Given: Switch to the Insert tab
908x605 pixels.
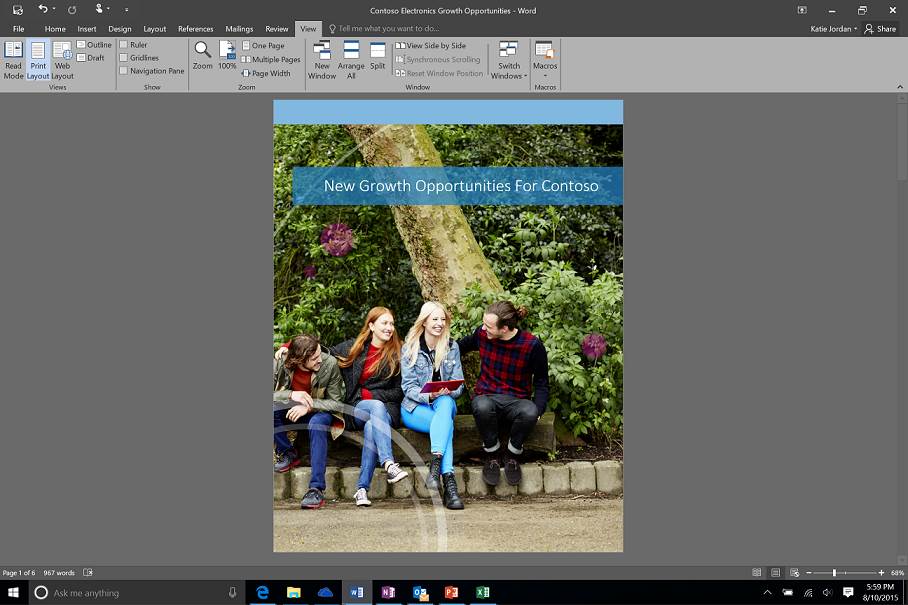Looking at the screenshot, I should point(87,29).
